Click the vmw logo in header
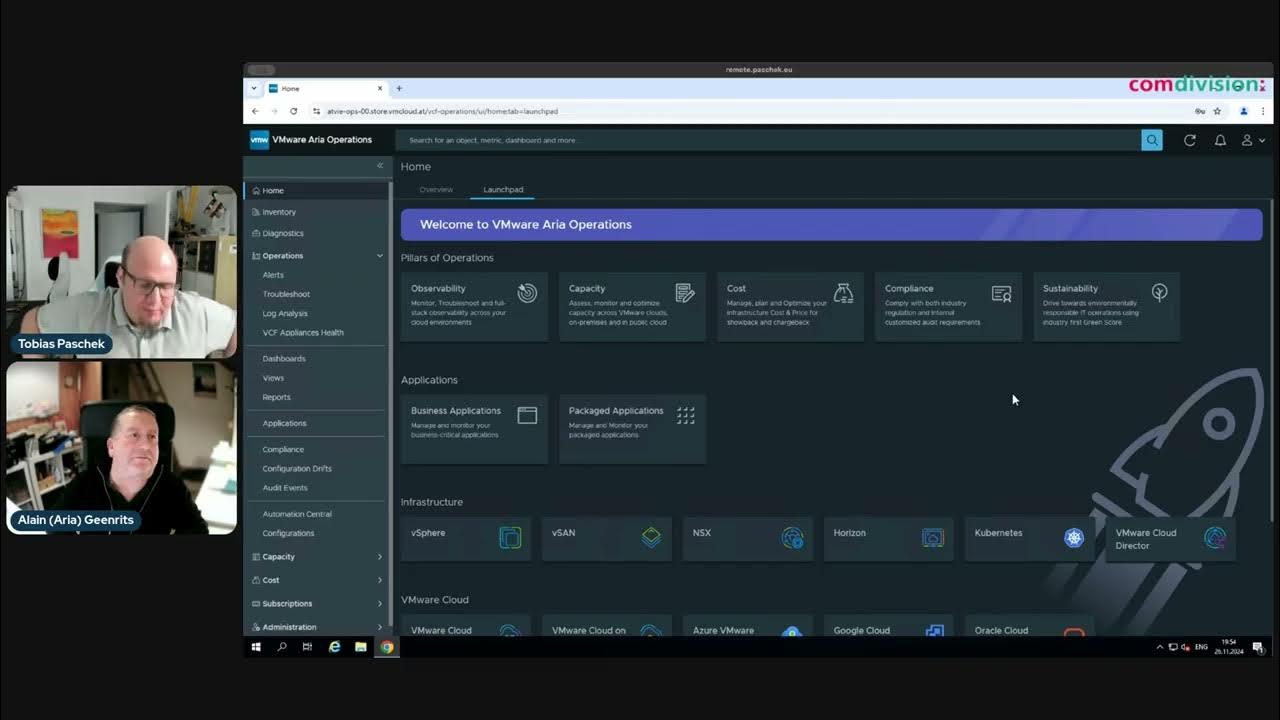The image size is (1280, 720). (x=259, y=140)
